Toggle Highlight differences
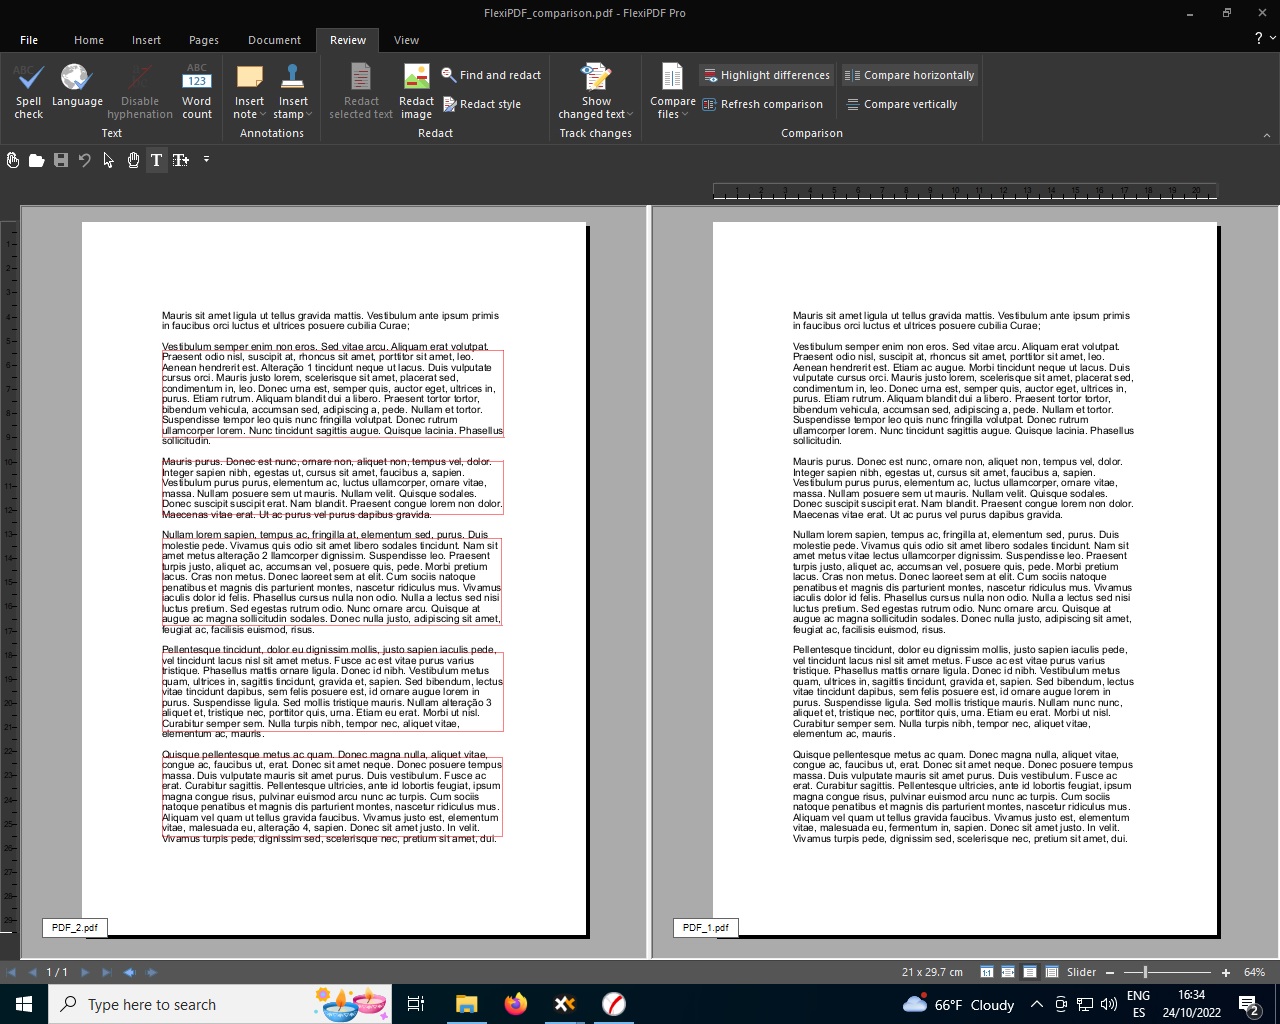1280x1024 pixels. click(766, 75)
